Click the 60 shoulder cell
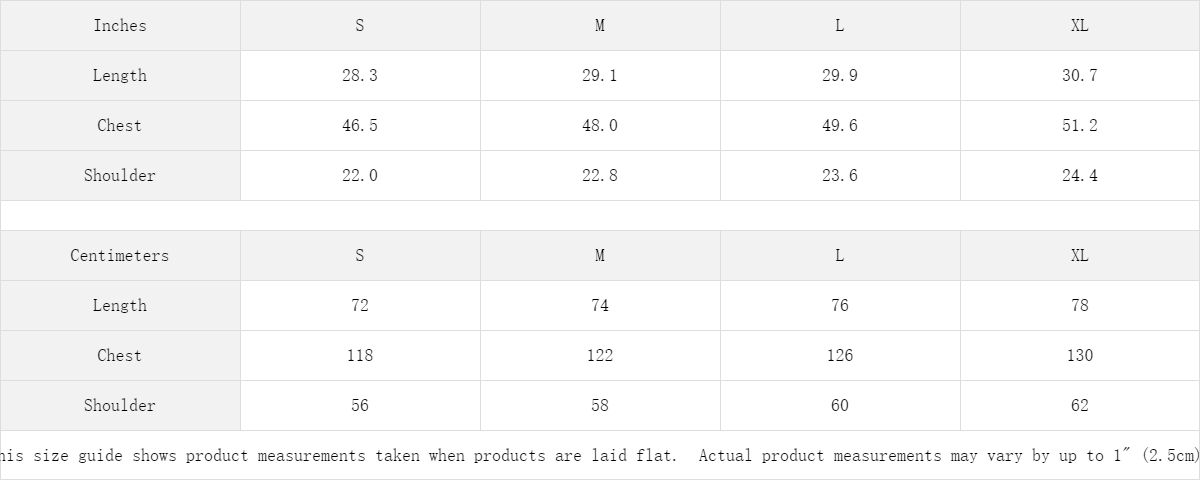The height and width of the screenshot is (480, 1200). (x=839, y=406)
